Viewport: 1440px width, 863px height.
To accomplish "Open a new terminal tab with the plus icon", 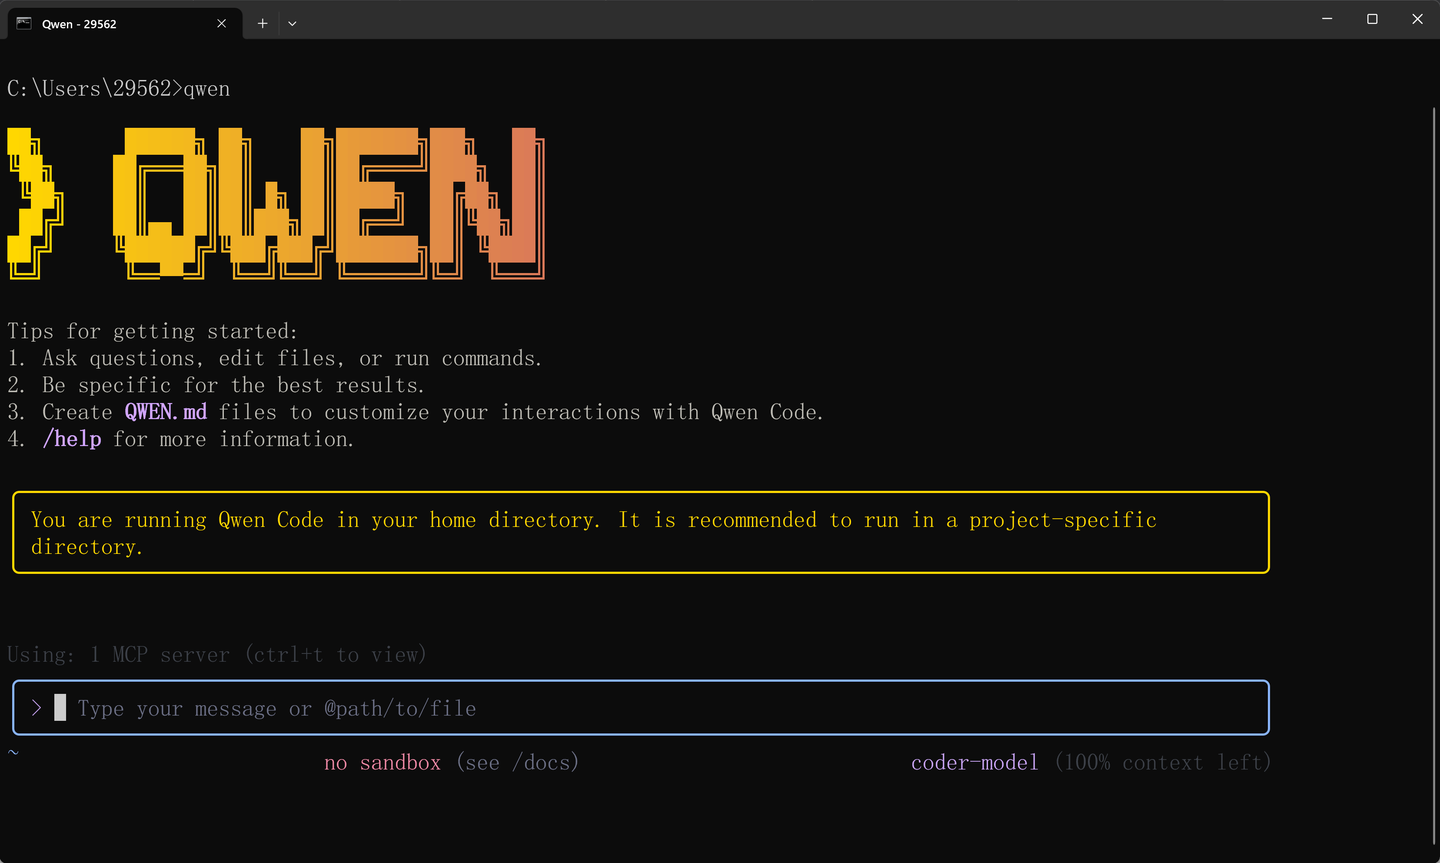I will pyautogui.click(x=262, y=23).
